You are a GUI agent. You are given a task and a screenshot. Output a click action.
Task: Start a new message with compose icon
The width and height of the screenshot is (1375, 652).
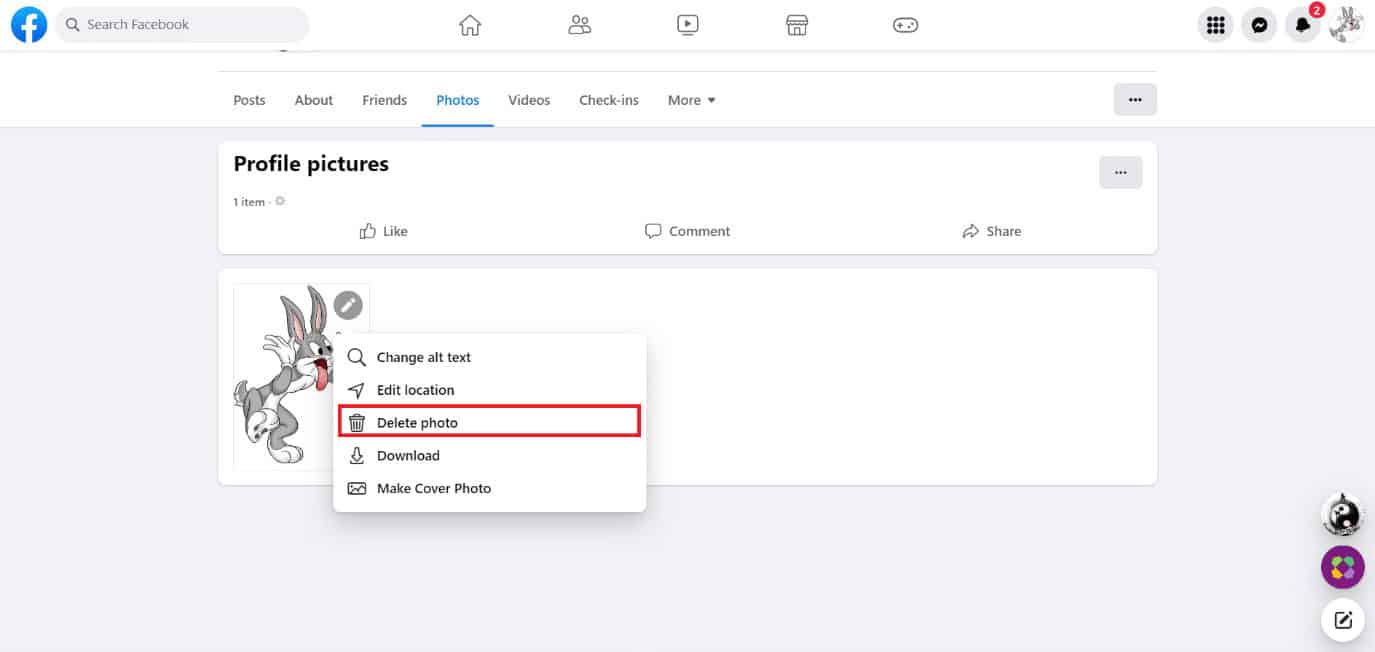1343,620
